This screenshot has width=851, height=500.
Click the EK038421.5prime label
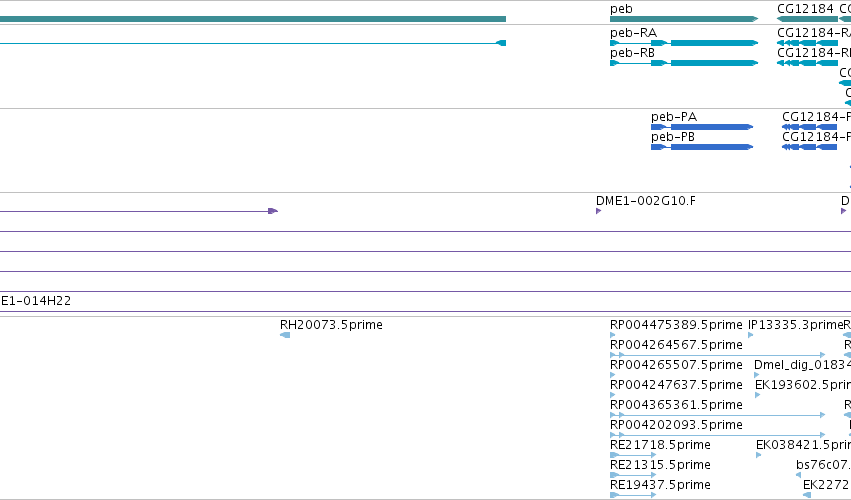[x=803, y=445]
